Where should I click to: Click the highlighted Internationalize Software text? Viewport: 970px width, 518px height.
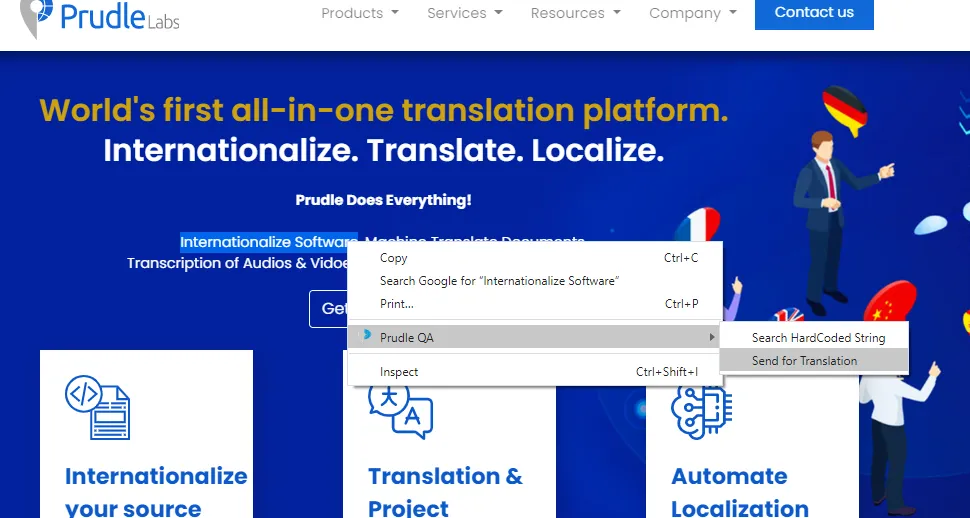pyautogui.click(x=268, y=242)
